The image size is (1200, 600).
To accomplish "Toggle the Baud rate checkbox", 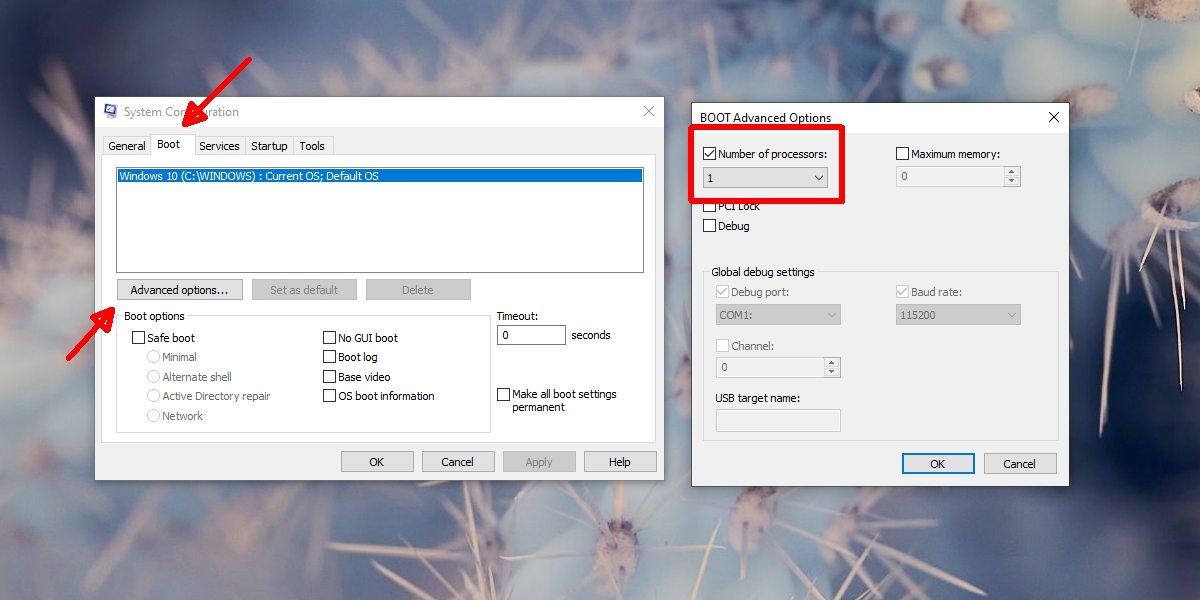I will [x=903, y=292].
